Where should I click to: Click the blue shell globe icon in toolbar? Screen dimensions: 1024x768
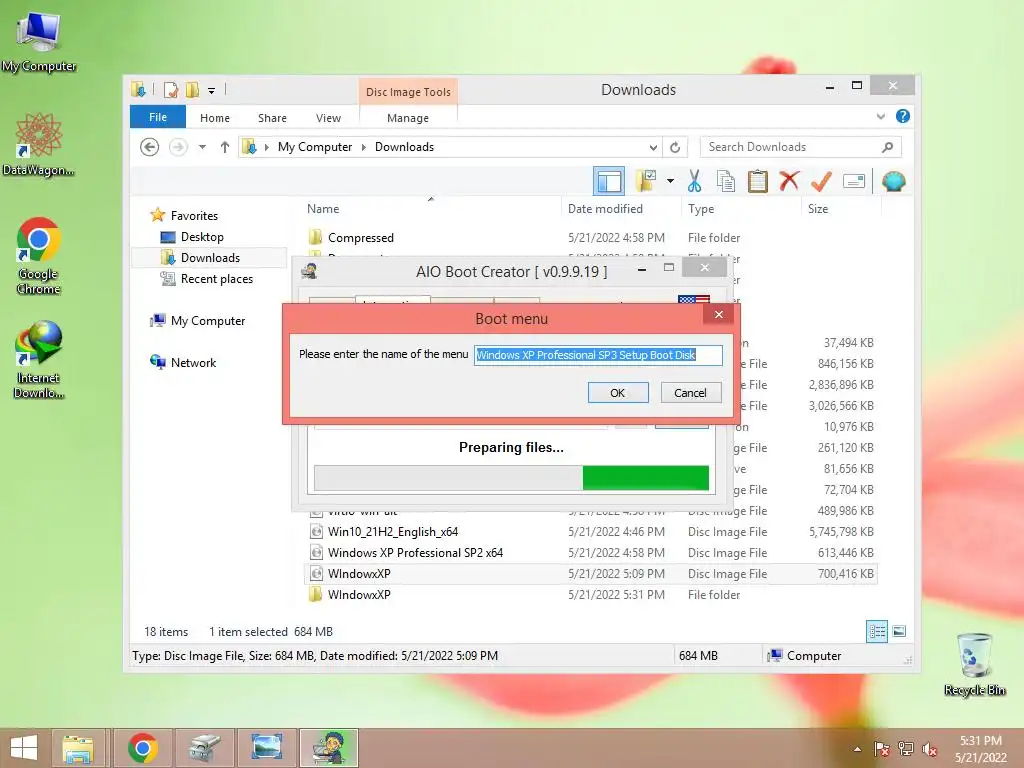[893, 181]
